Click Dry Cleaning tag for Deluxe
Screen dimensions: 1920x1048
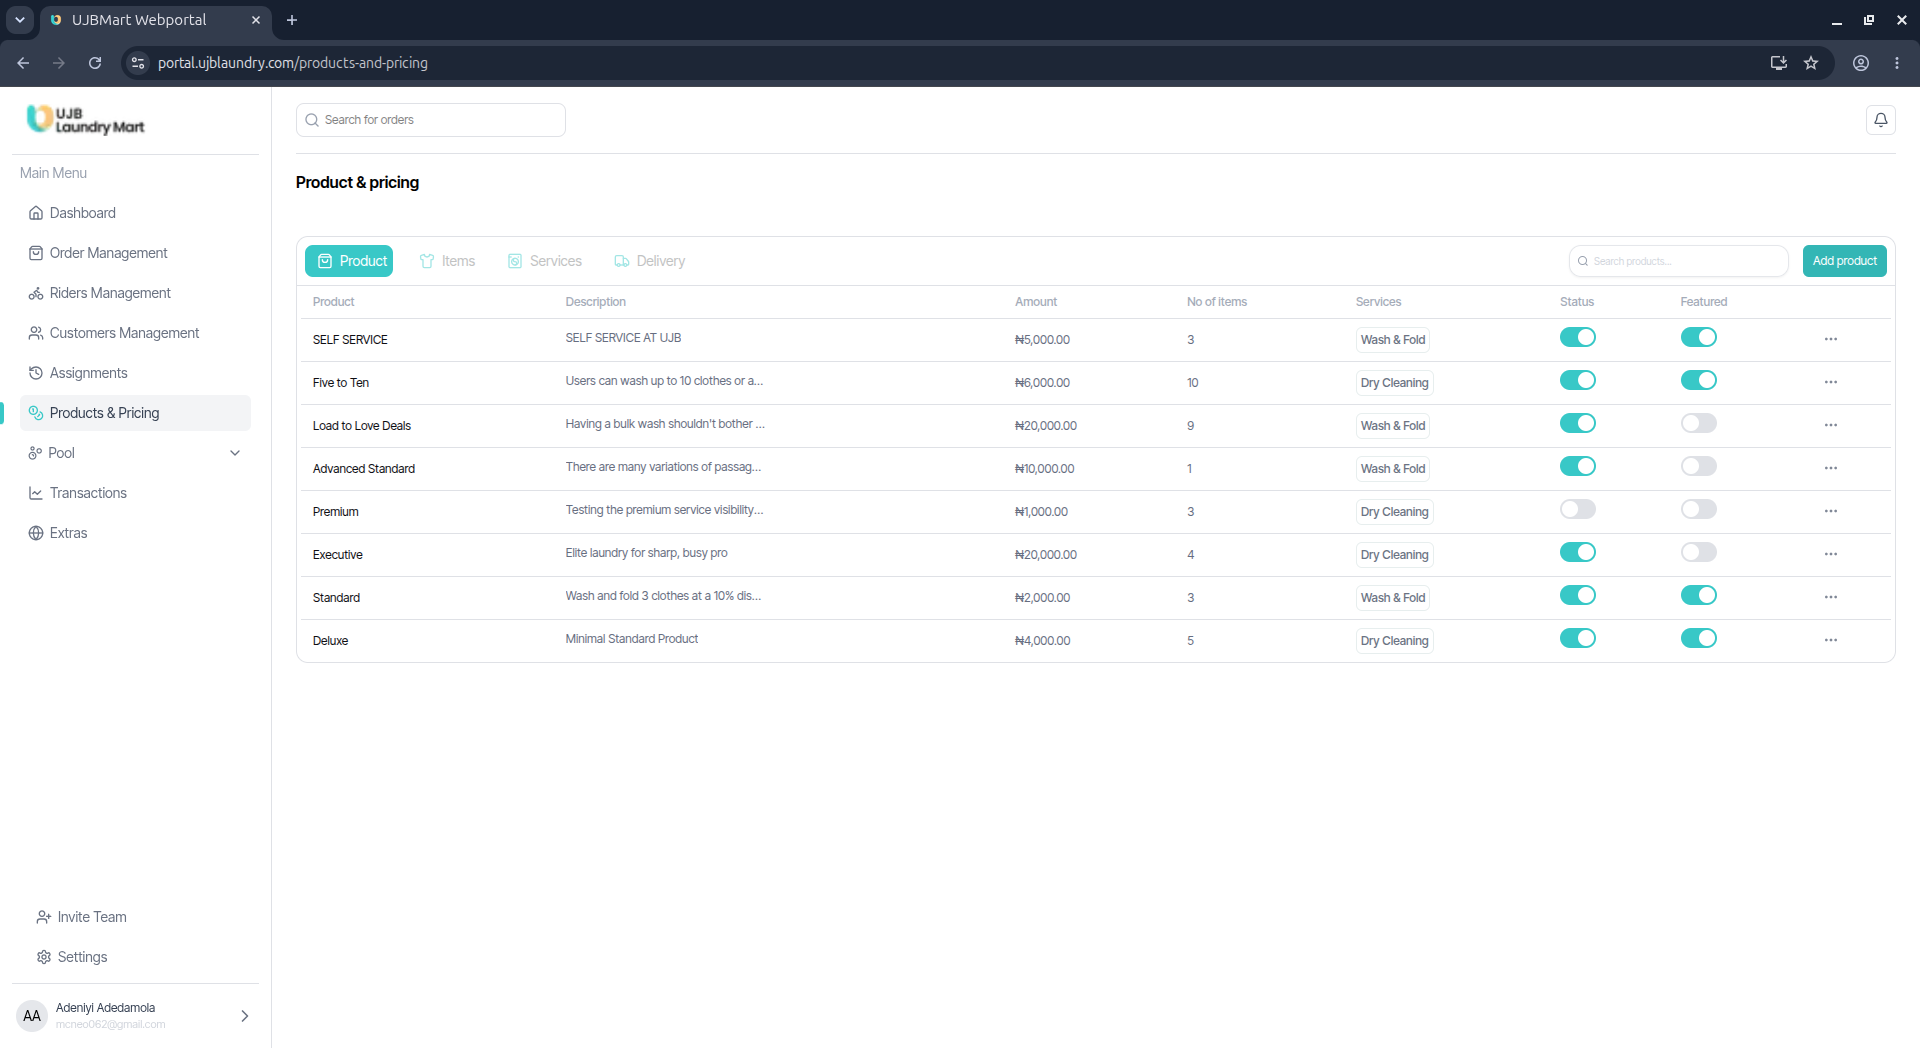[x=1394, y=641]
